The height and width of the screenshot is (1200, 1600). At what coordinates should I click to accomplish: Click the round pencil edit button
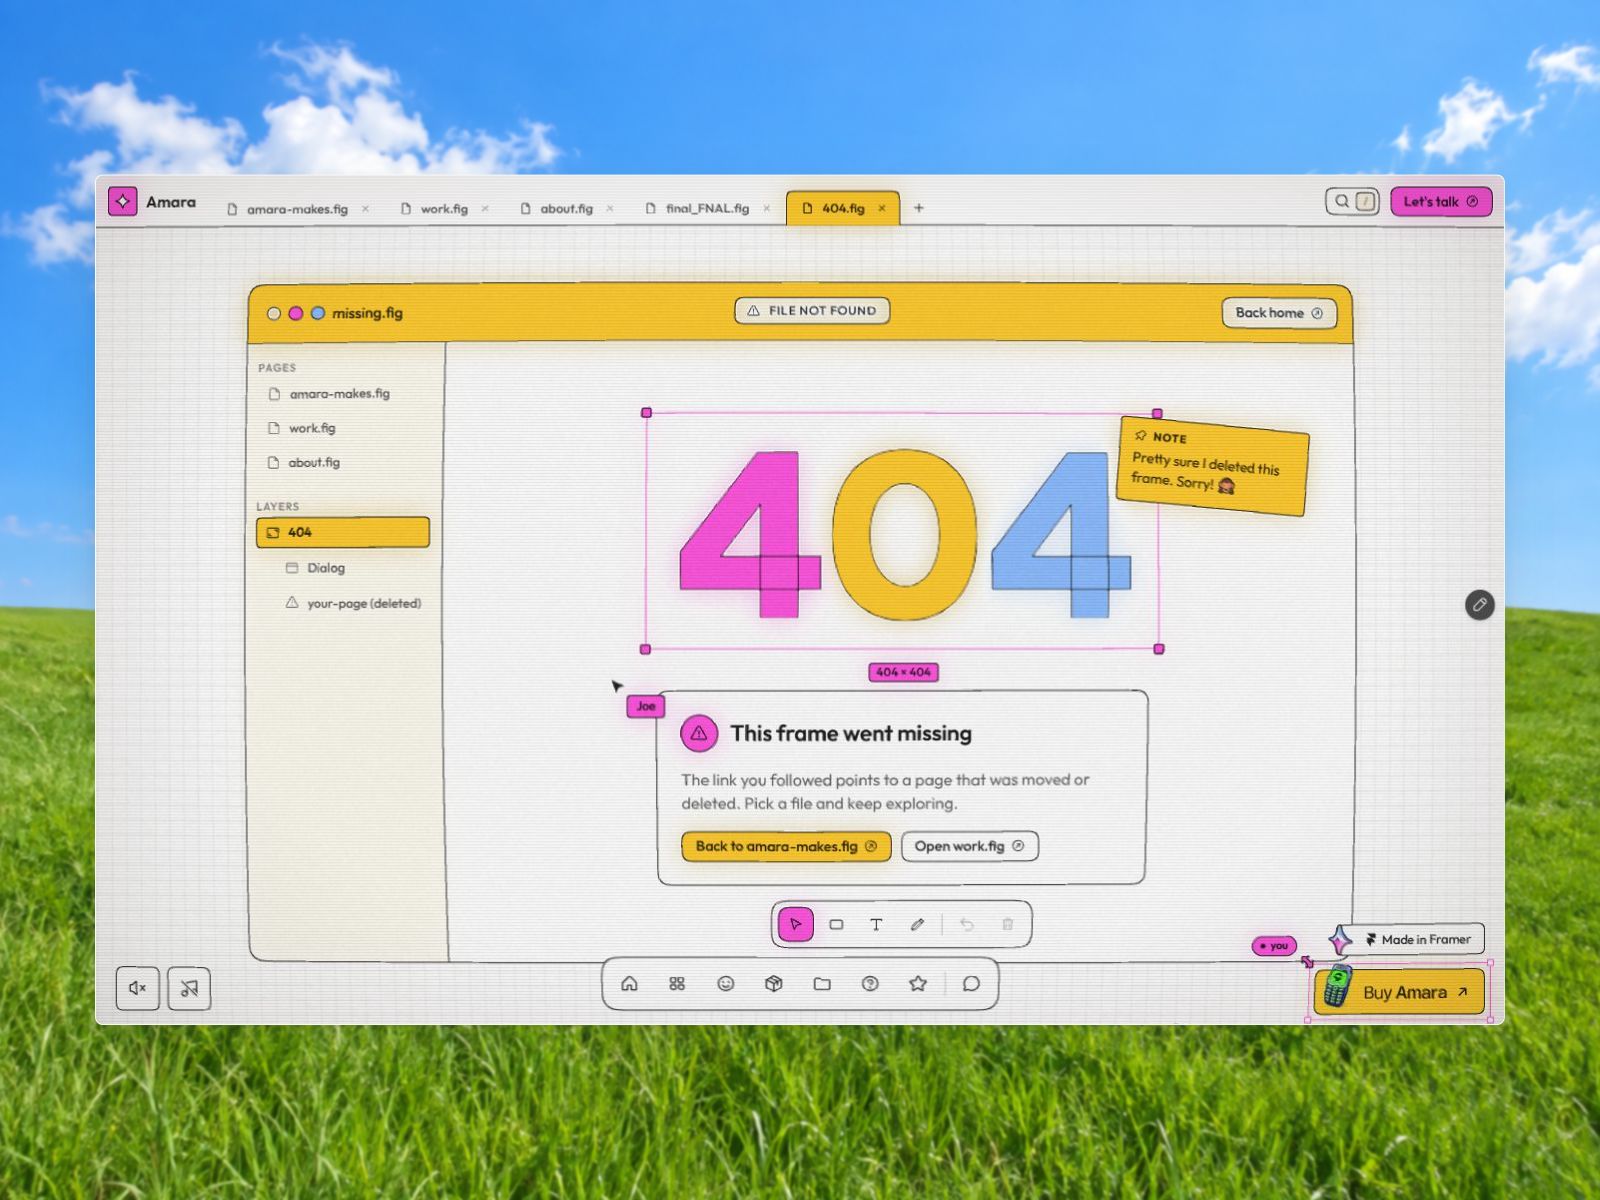(x=1480, y=605)
